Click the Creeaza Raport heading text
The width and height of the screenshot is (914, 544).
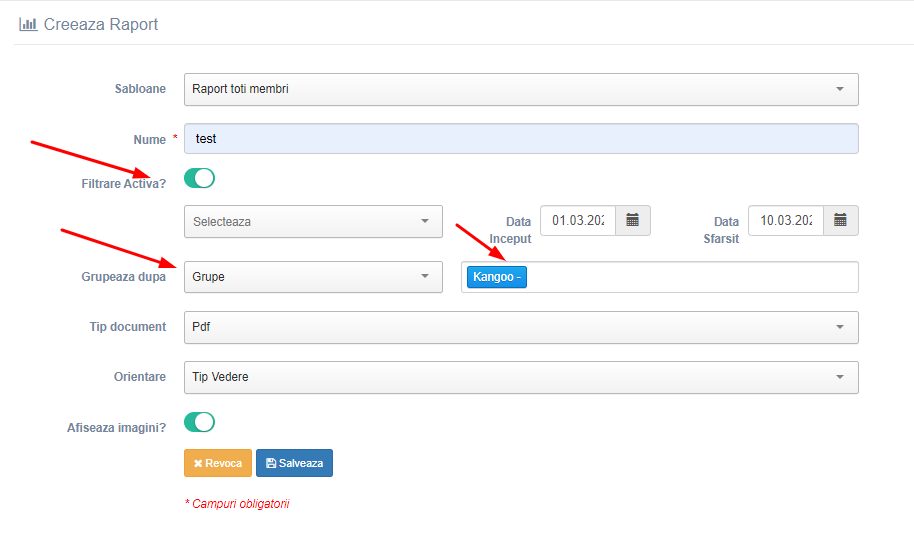(x=101, y=24)
